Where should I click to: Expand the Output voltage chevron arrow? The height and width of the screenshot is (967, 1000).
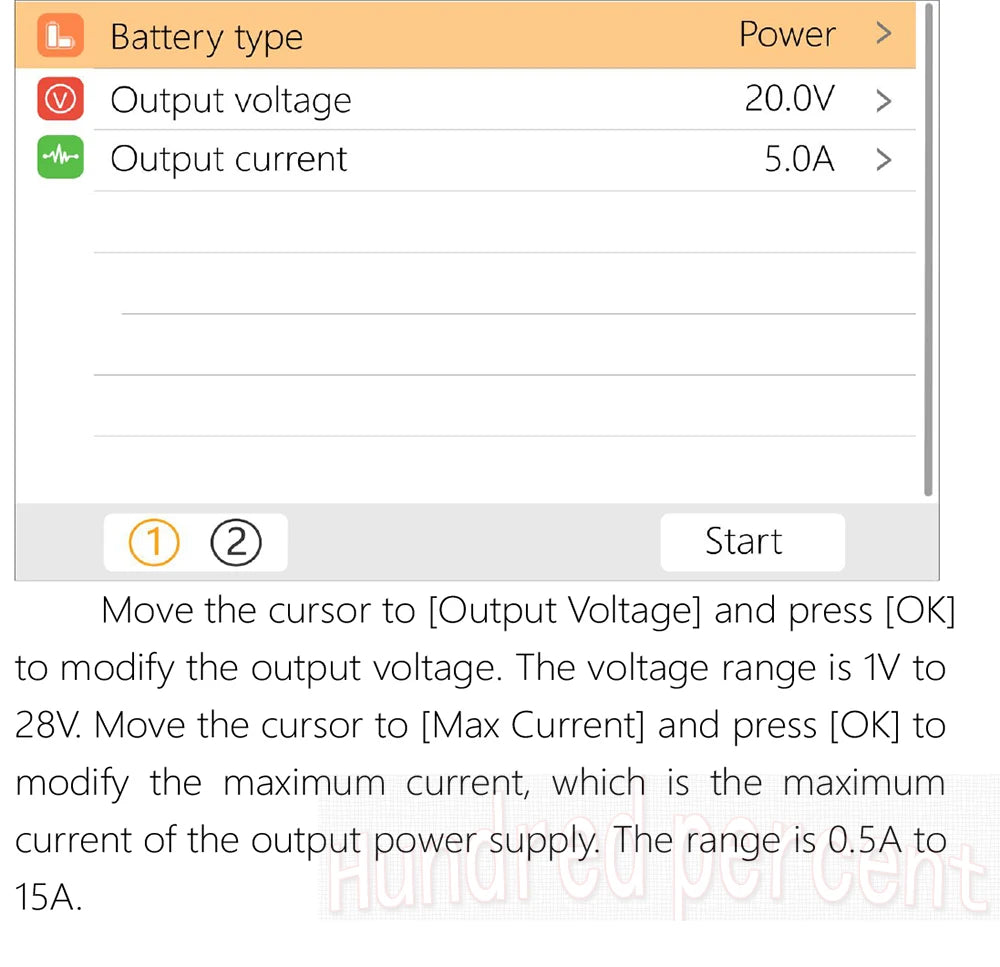point(883,100)
